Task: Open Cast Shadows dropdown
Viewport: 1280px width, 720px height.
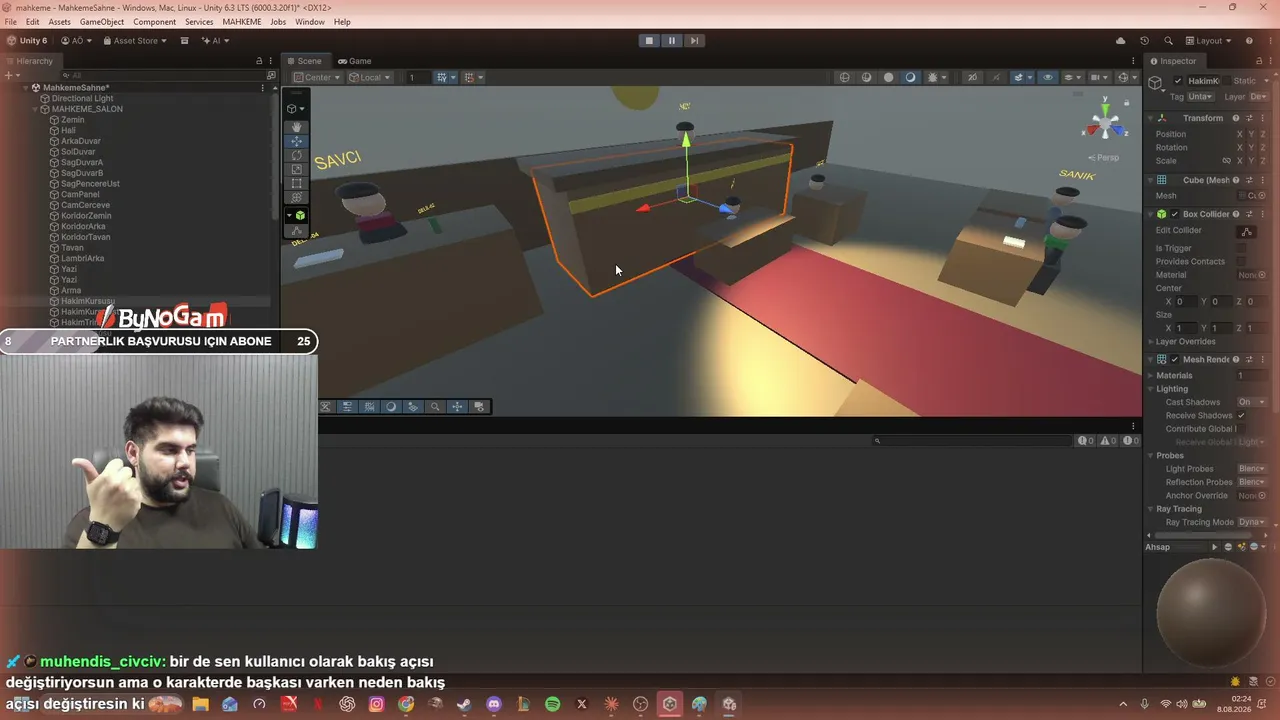Action: [1252, 402]
